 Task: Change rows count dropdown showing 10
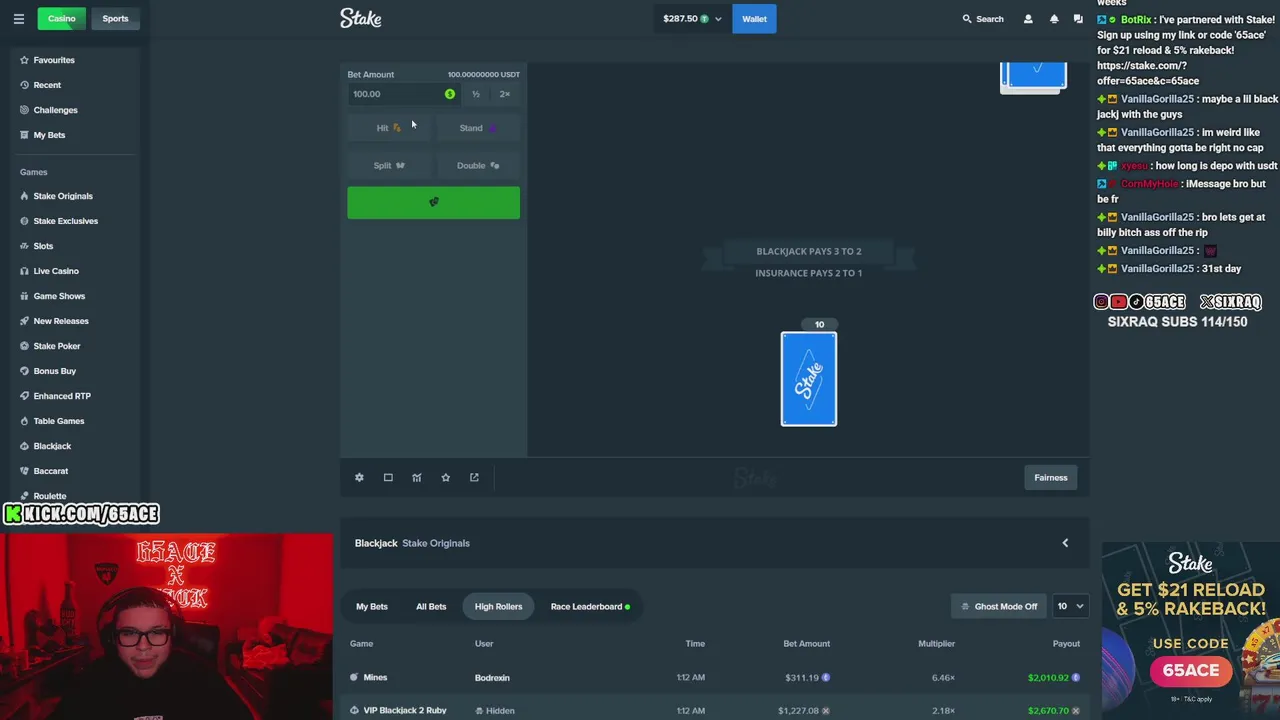(x=1071, y=606)
